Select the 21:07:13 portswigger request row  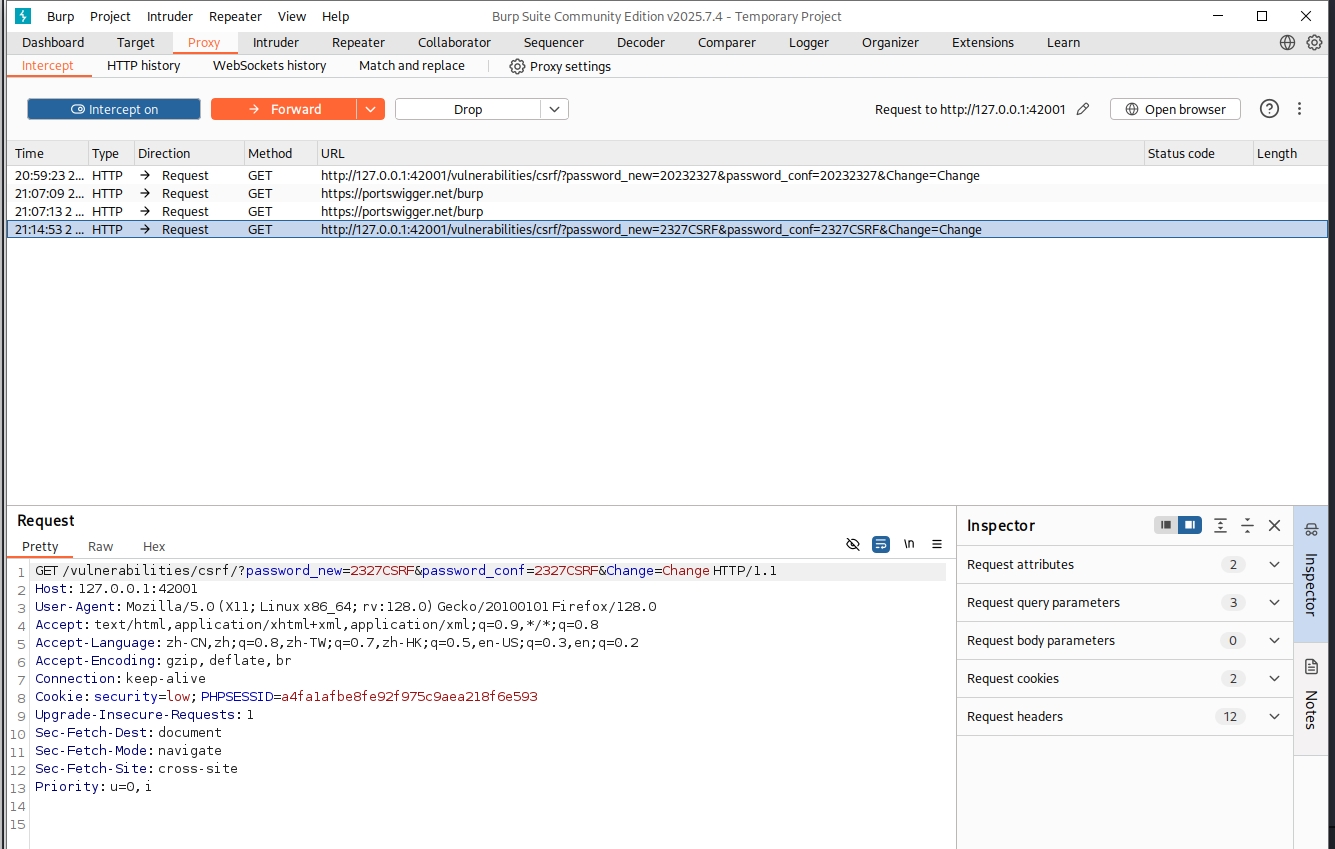click(x=667, y=212)
